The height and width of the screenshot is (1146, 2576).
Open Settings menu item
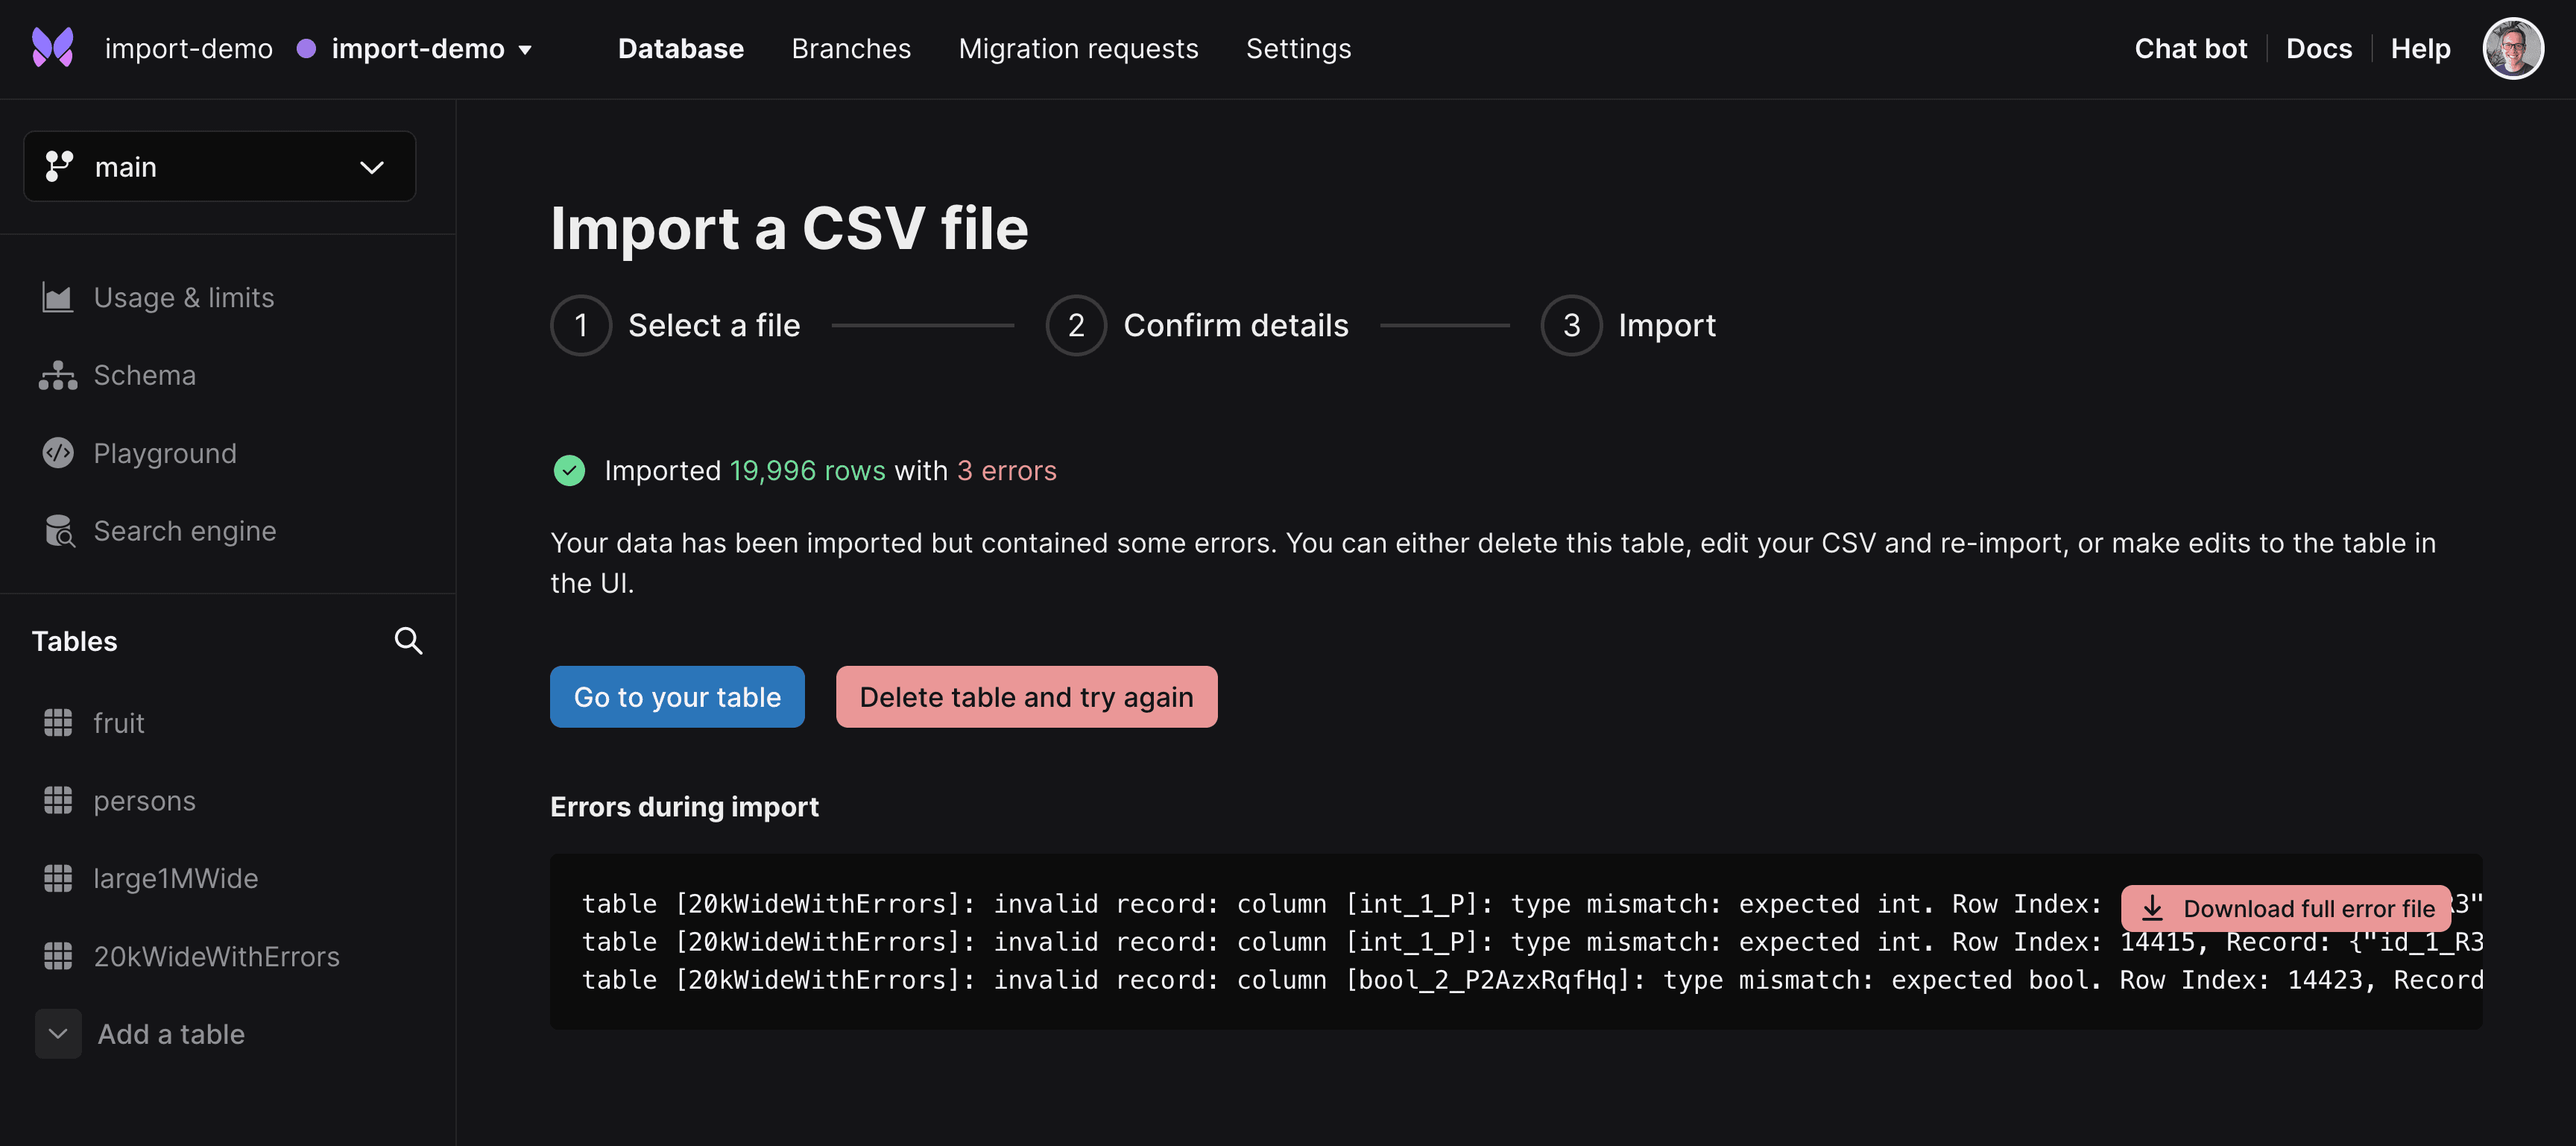pyautogui.click(x=1298, y=46)
